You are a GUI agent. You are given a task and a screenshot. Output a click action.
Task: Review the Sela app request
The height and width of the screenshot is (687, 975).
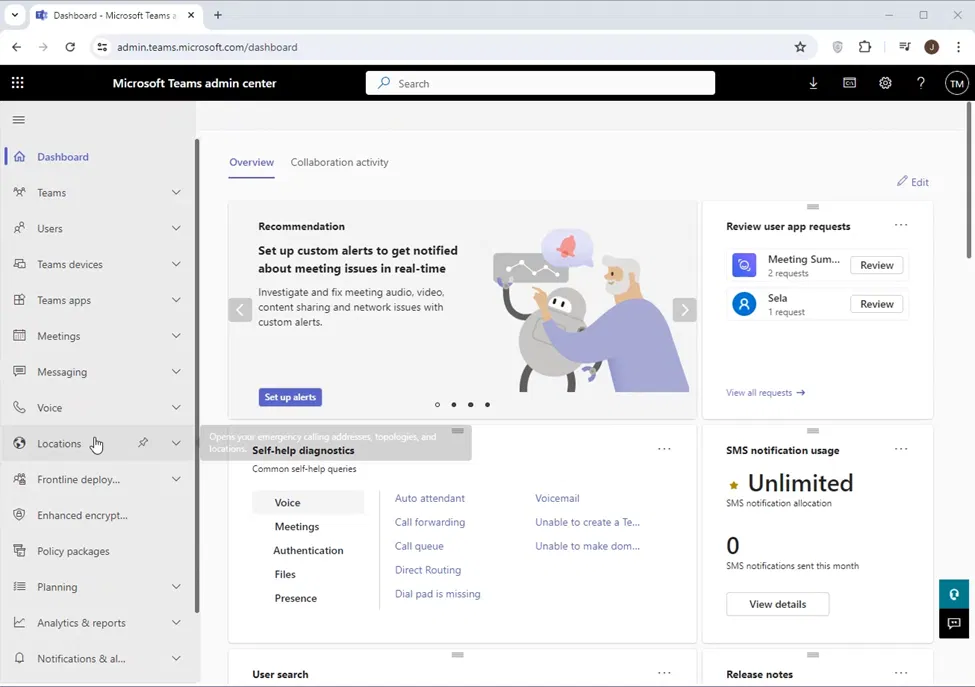[x=876, y=304]
